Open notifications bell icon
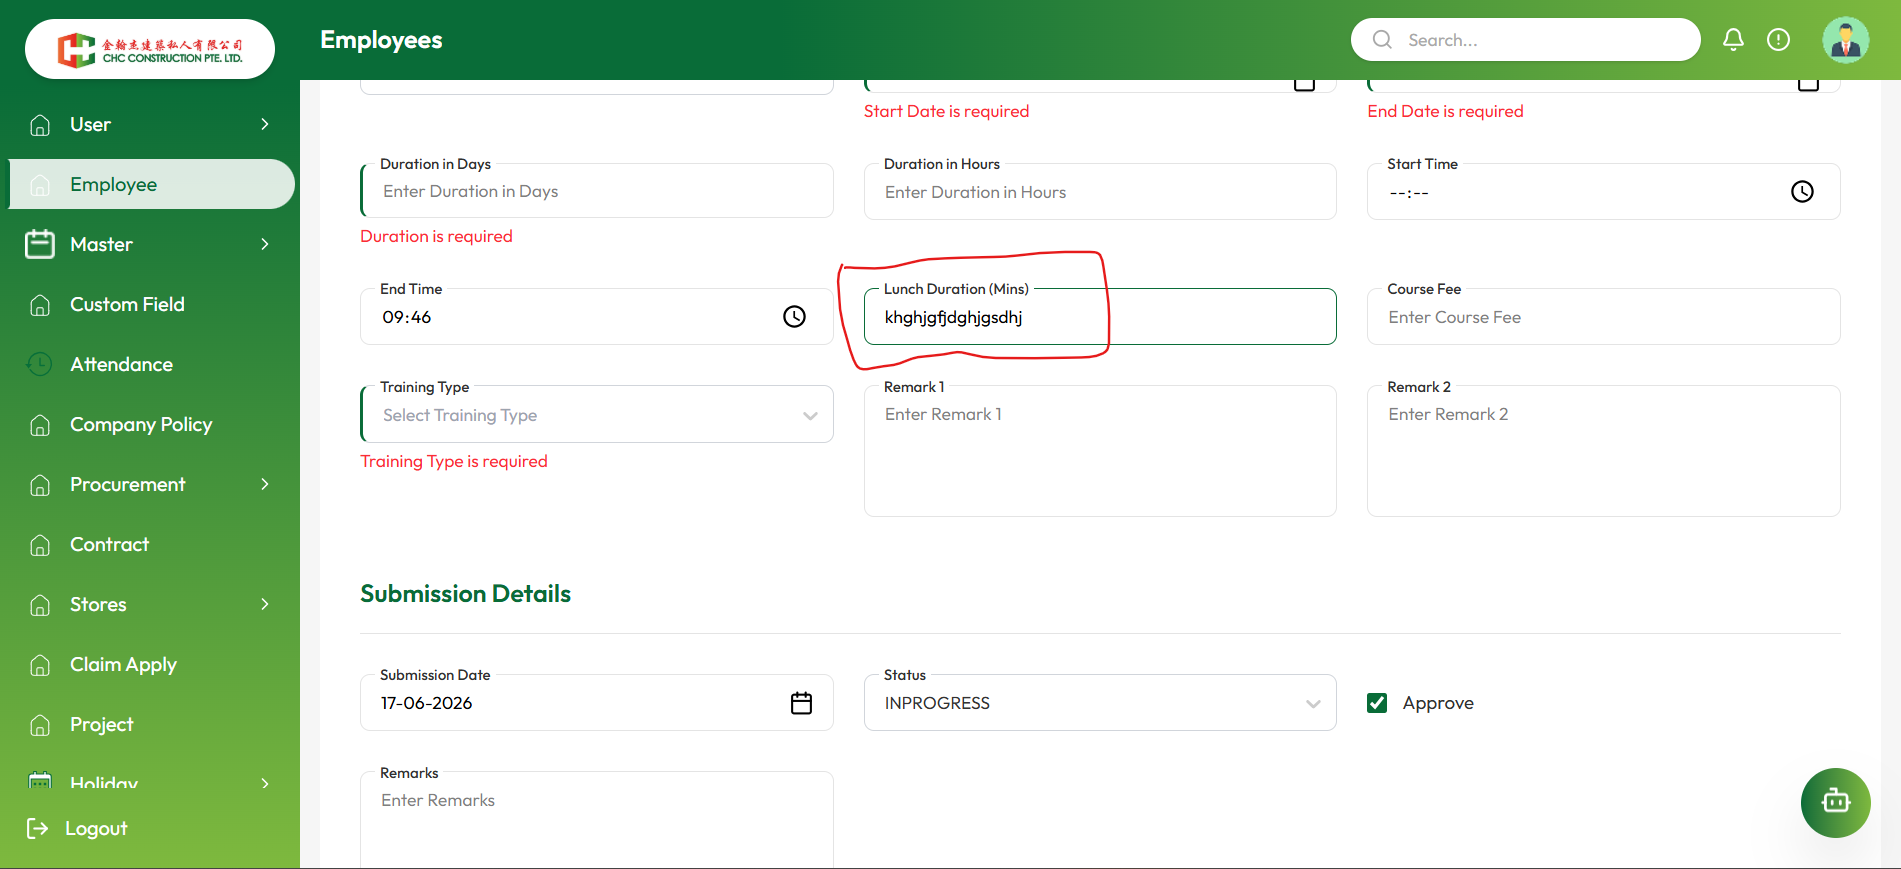 point(1733,40)
